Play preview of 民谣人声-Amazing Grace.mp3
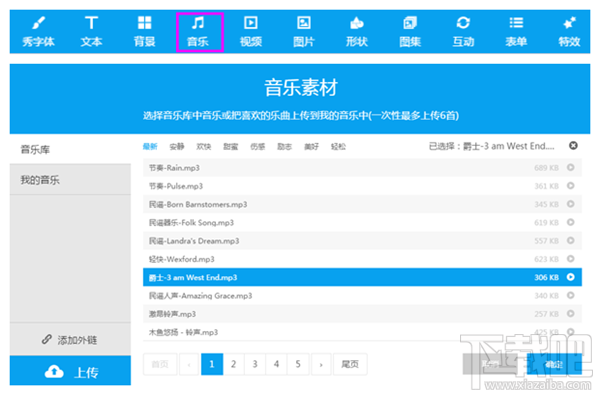600x395 pixels. [571, 295]
